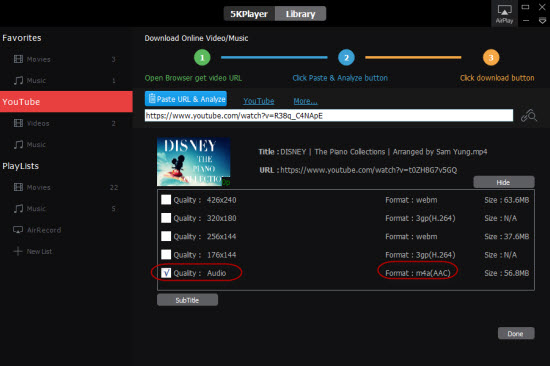Screen dimensions: 550x366
Task: Close the 5KPlayer window
Action: (x=542, y=7)
